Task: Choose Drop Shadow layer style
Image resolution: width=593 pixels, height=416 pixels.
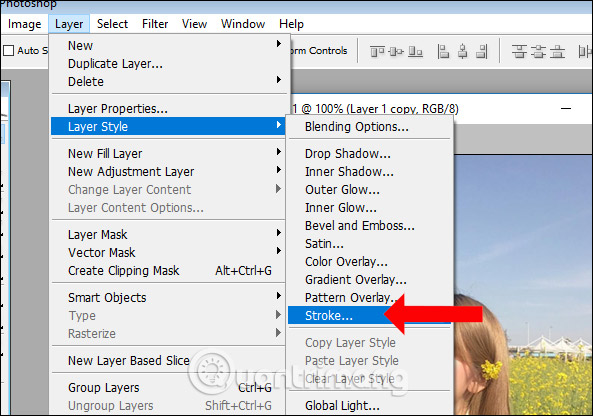Action: 370,154
